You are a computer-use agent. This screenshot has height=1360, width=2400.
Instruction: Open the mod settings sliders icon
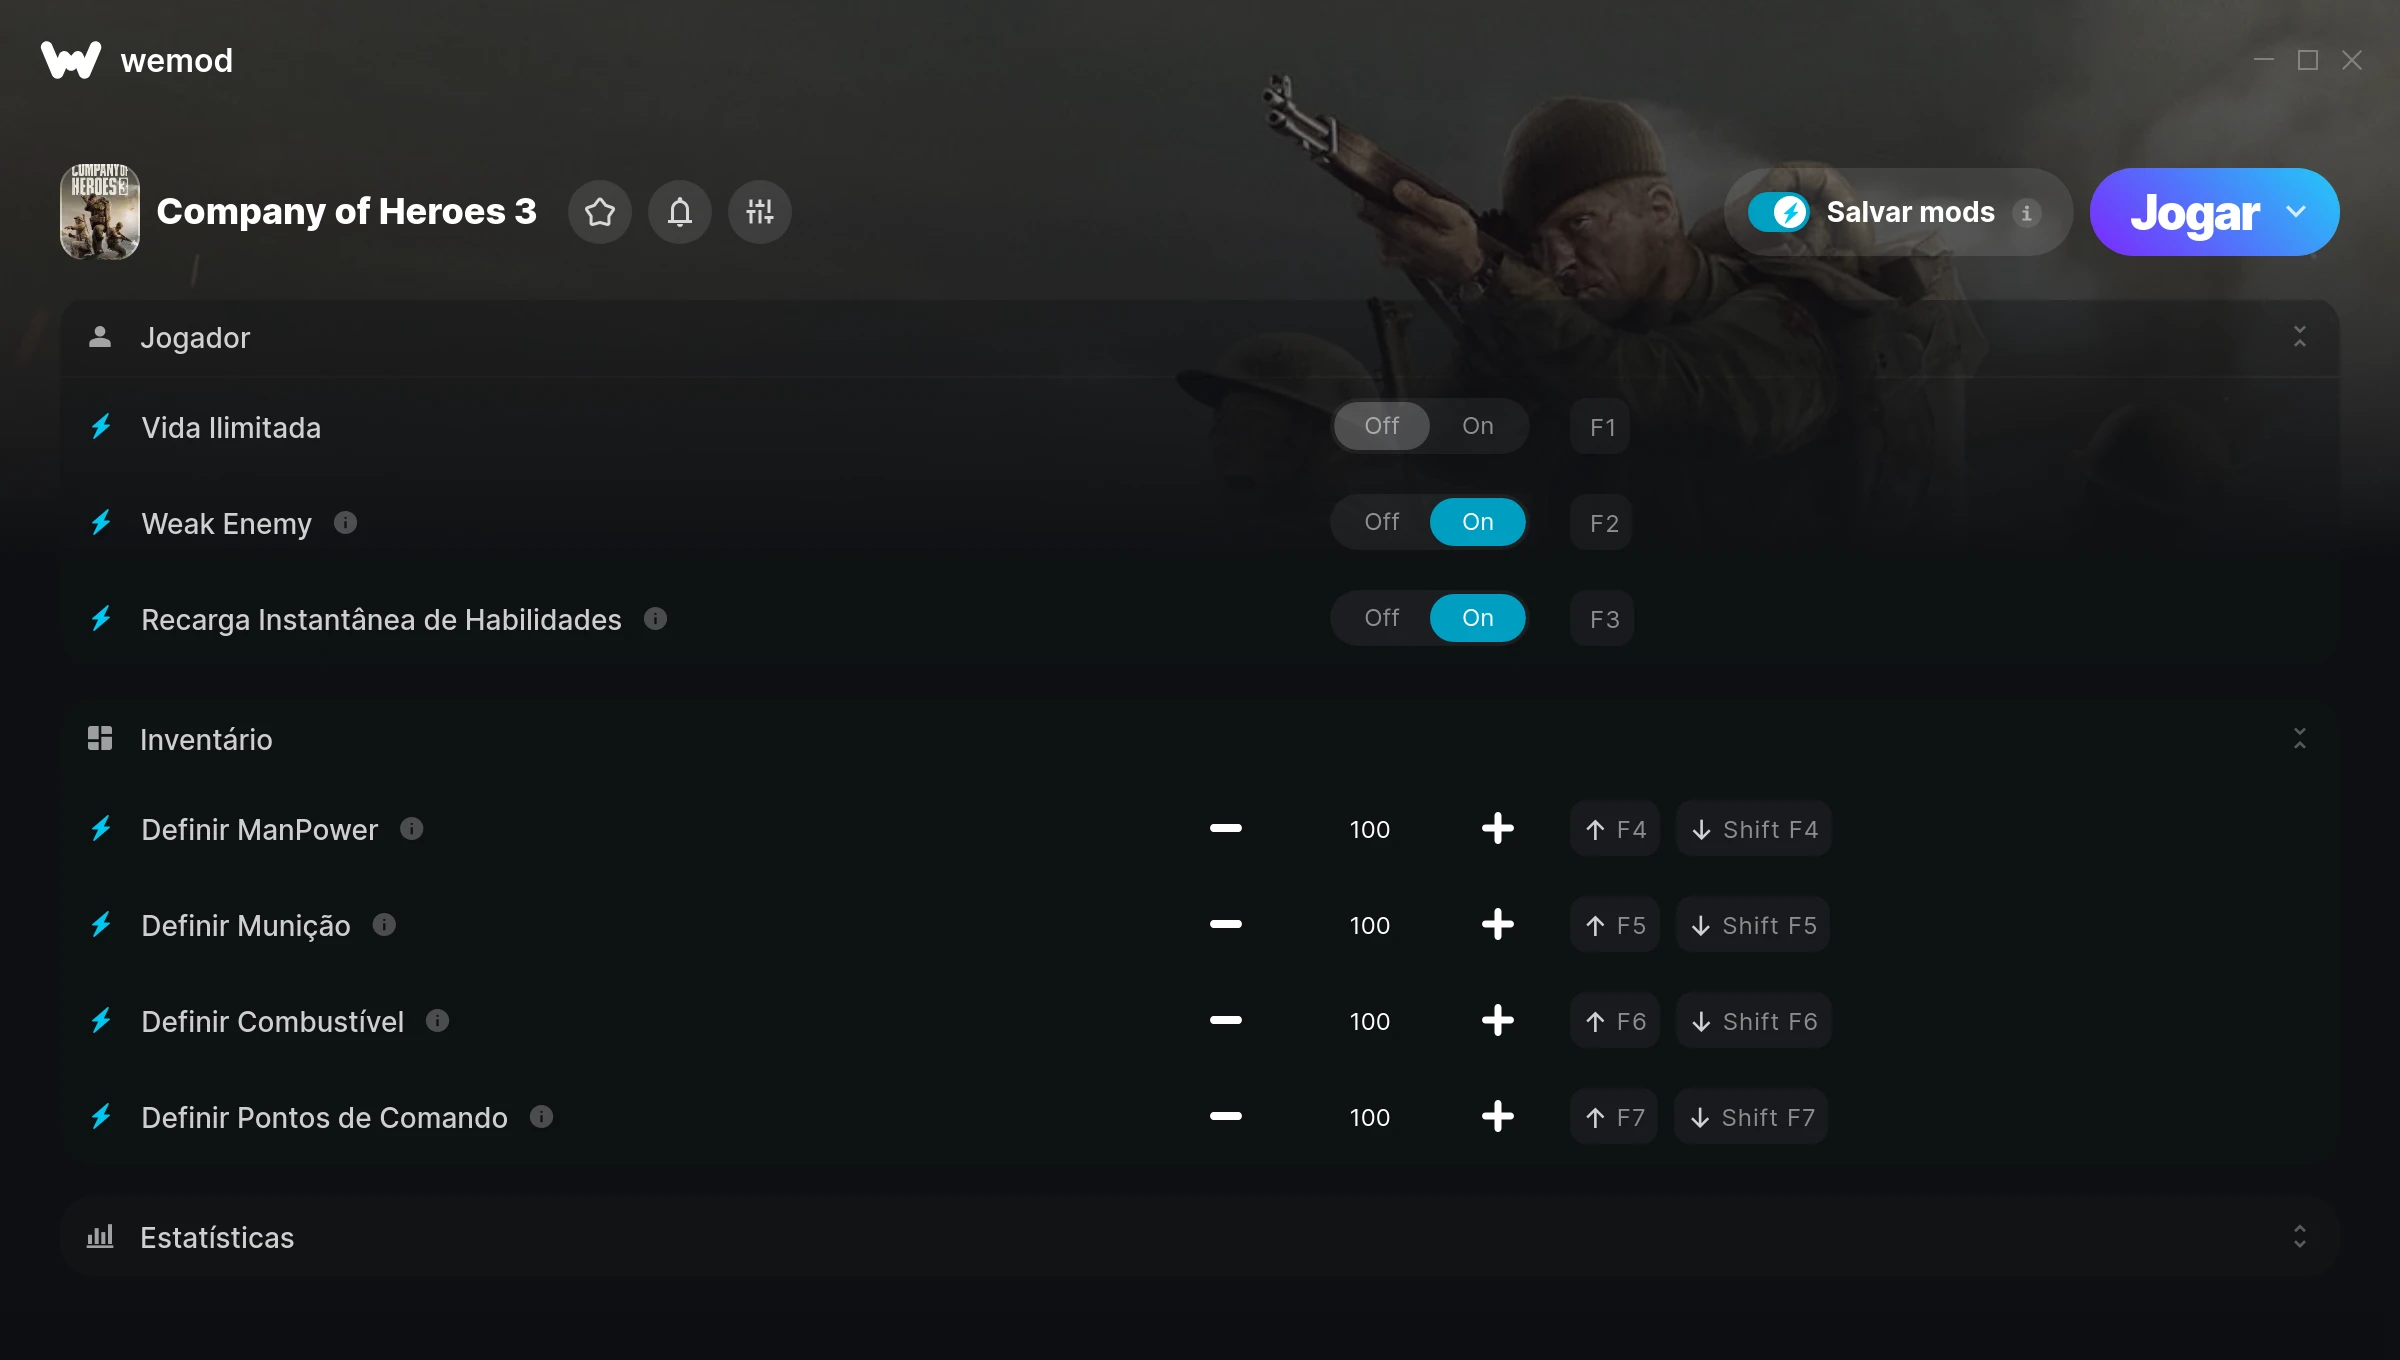click(x=760, y=212)
